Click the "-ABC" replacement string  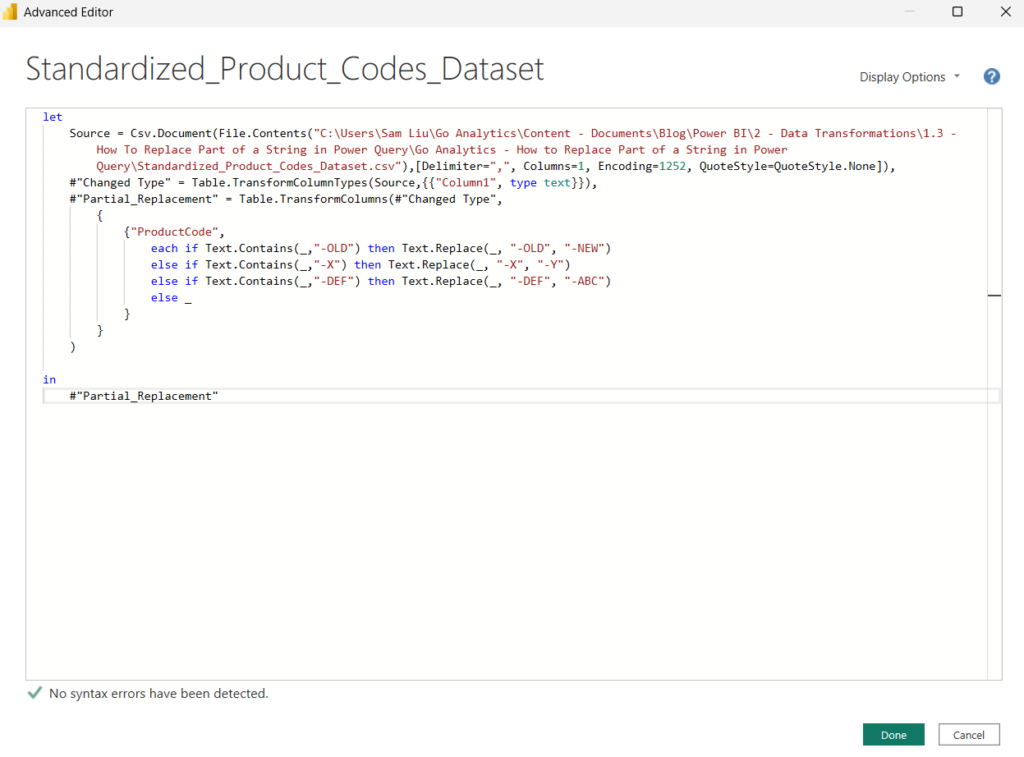click(584, 281)
